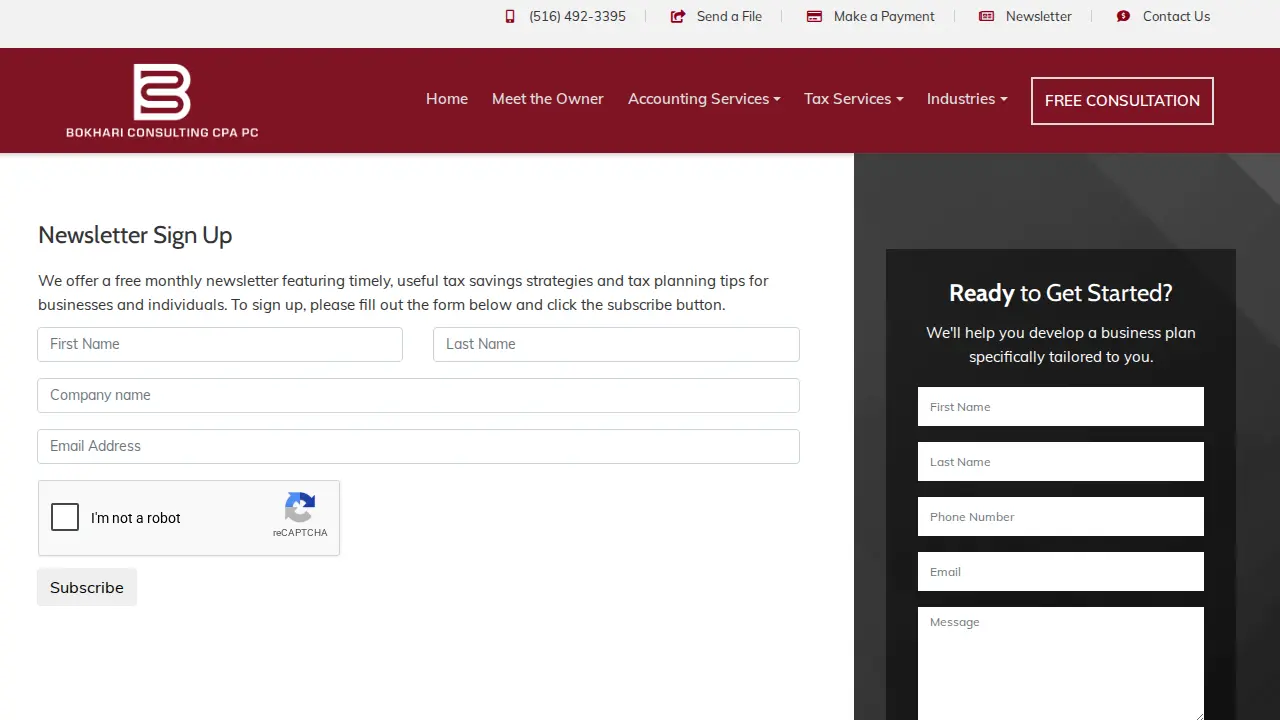Click the Ready to Get Started? heading
The image size is (1280, 720).
point(1061,293)
